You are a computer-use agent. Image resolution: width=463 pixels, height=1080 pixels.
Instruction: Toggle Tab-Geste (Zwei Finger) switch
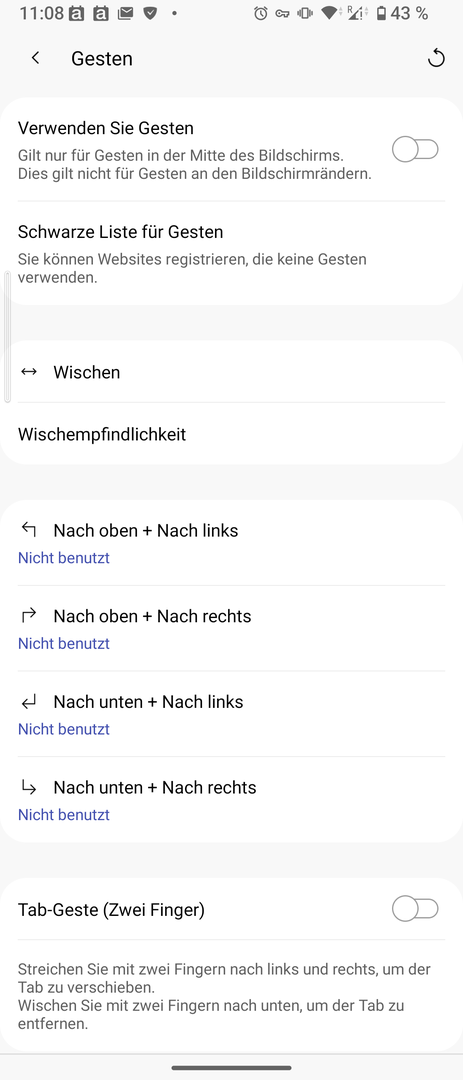point(415,909)
